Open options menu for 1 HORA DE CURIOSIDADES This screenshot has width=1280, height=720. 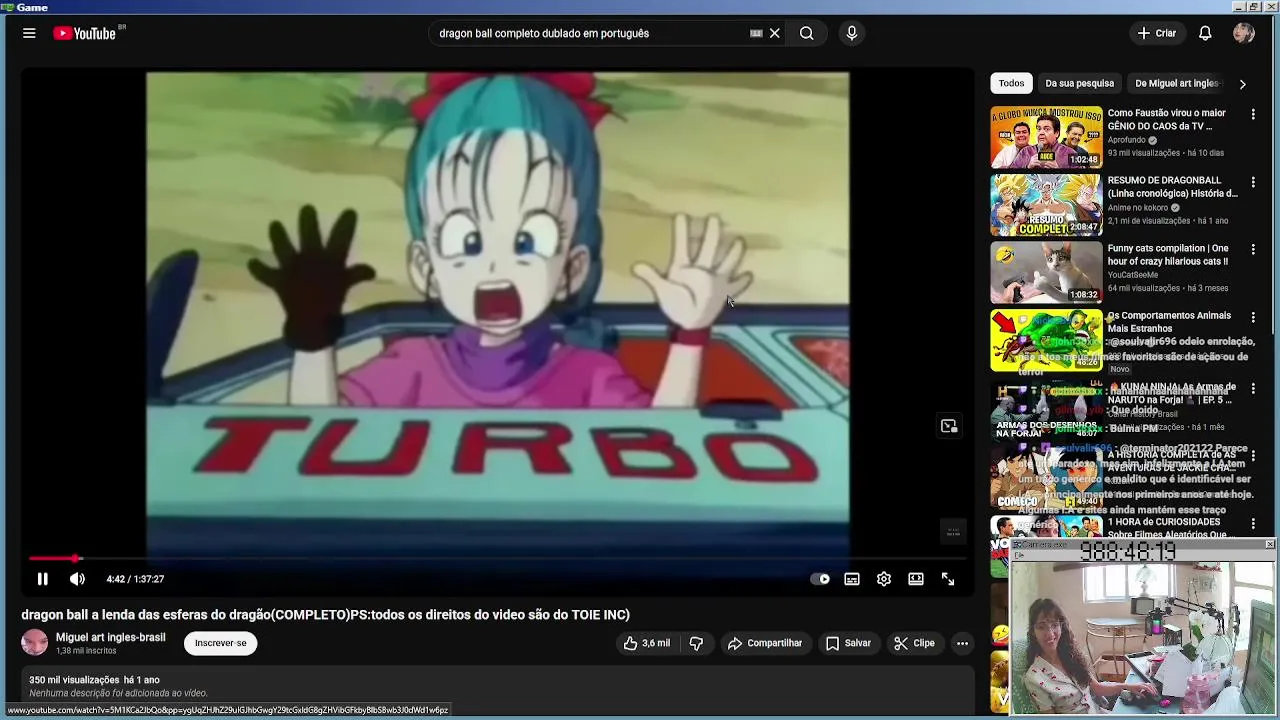pyautogui.click(x=1253, y=524)
